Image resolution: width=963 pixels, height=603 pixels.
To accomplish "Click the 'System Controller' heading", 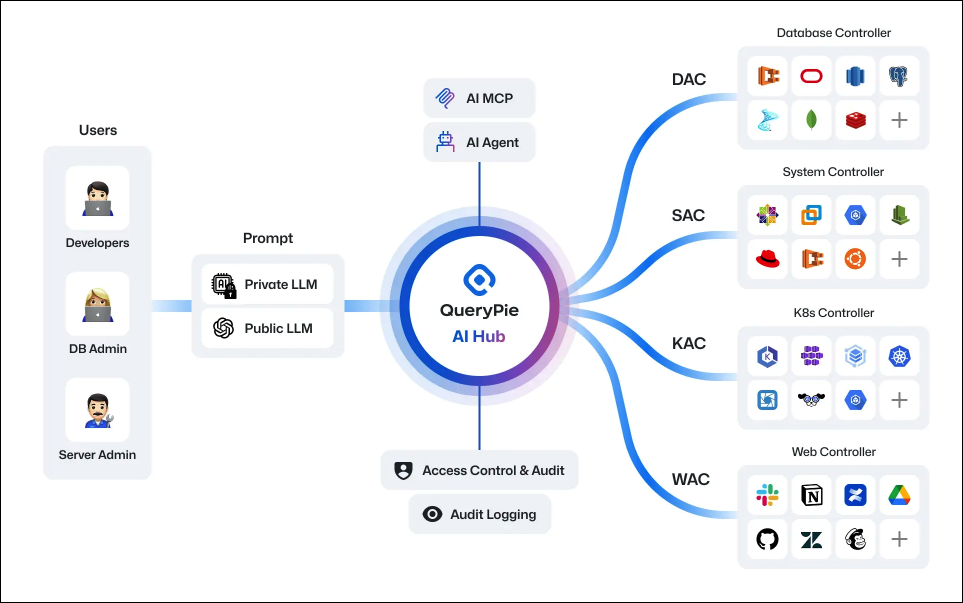I will [833, 172].
